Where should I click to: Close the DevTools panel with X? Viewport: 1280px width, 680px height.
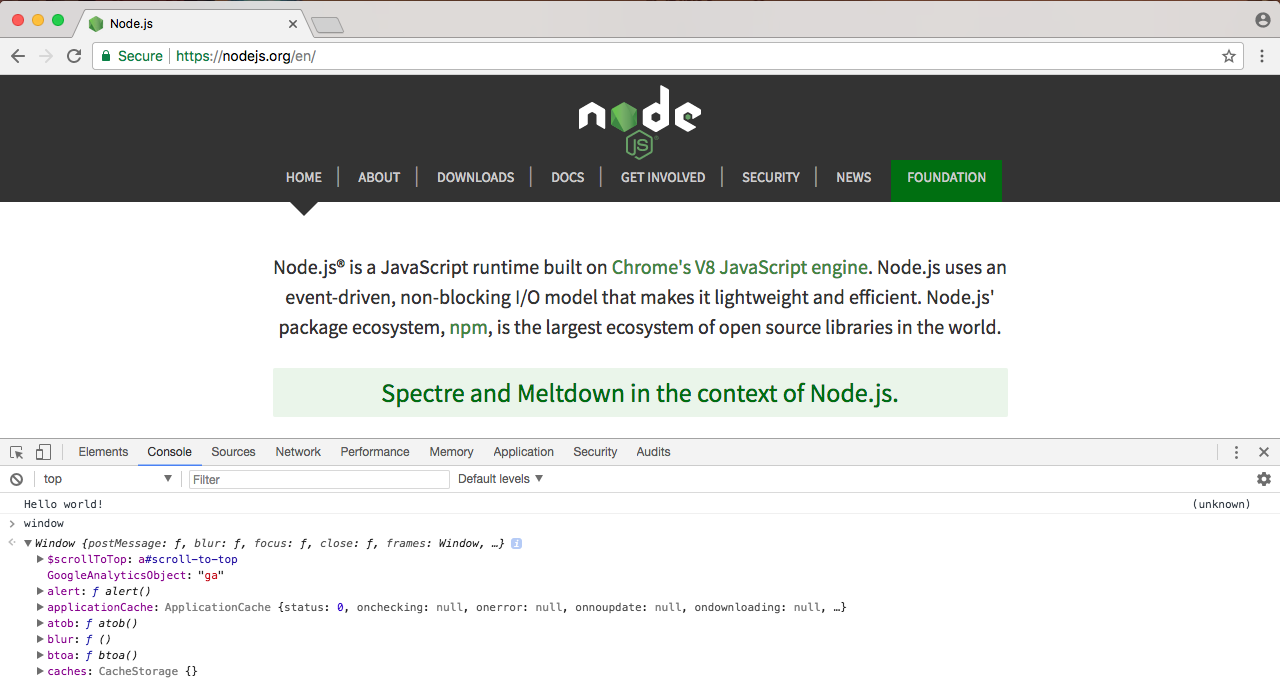point(1264,452)
